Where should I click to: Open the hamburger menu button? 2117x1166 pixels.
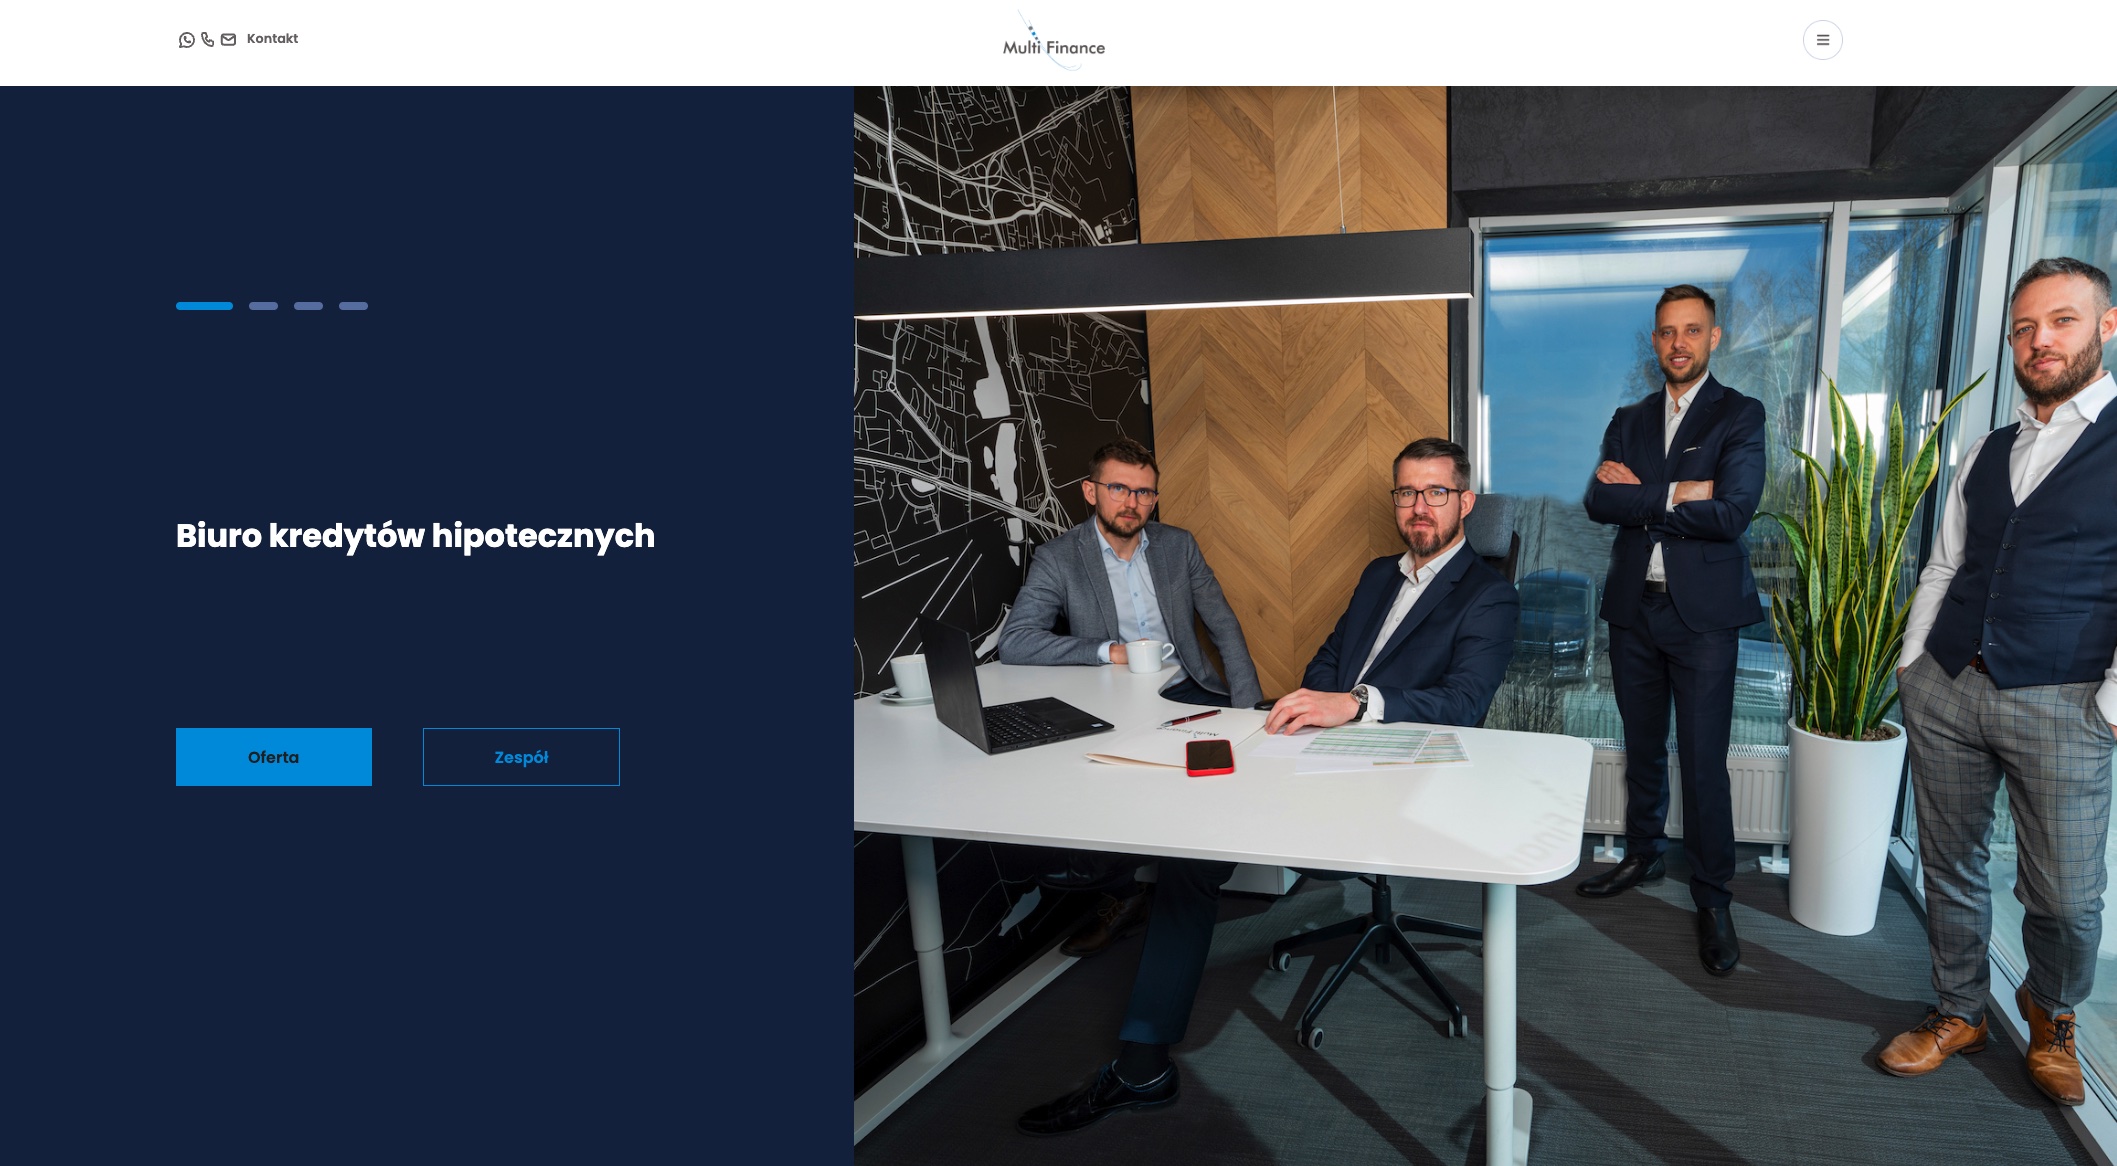click(1822, 40)
